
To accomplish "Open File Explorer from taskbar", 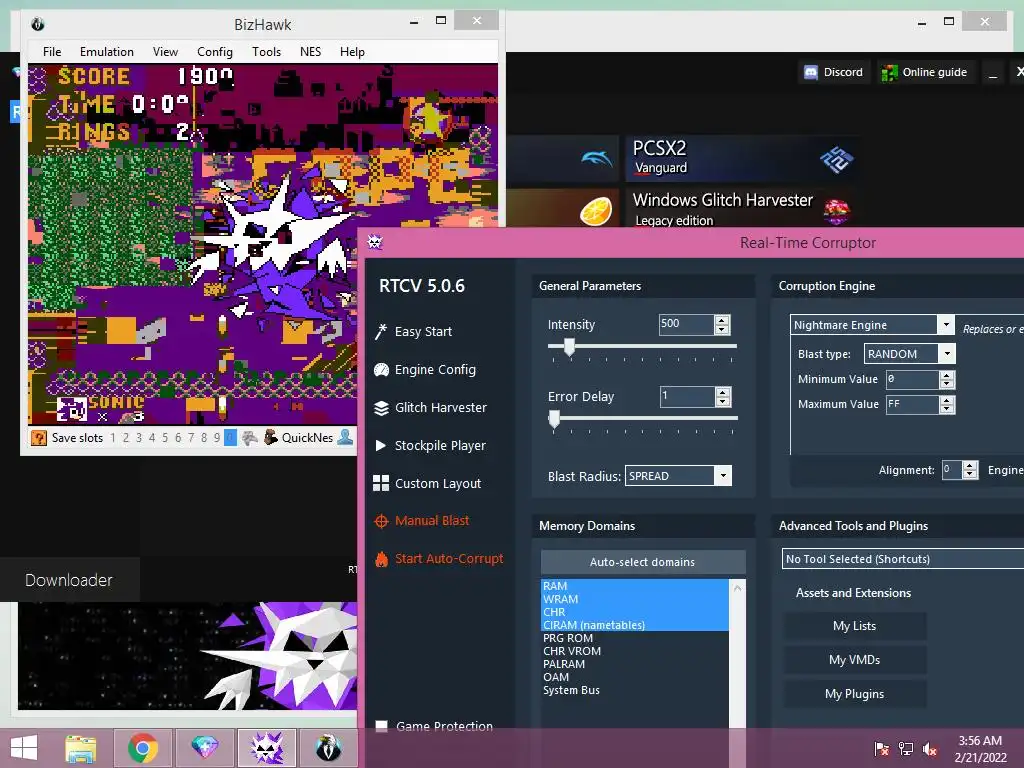I will (x=80, y=748).
